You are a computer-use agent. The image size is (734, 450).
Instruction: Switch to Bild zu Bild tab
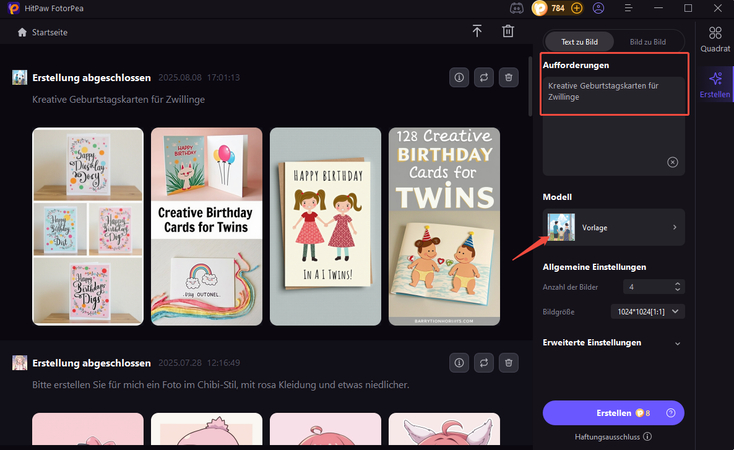pyautogui.click(x=648, y=42)
